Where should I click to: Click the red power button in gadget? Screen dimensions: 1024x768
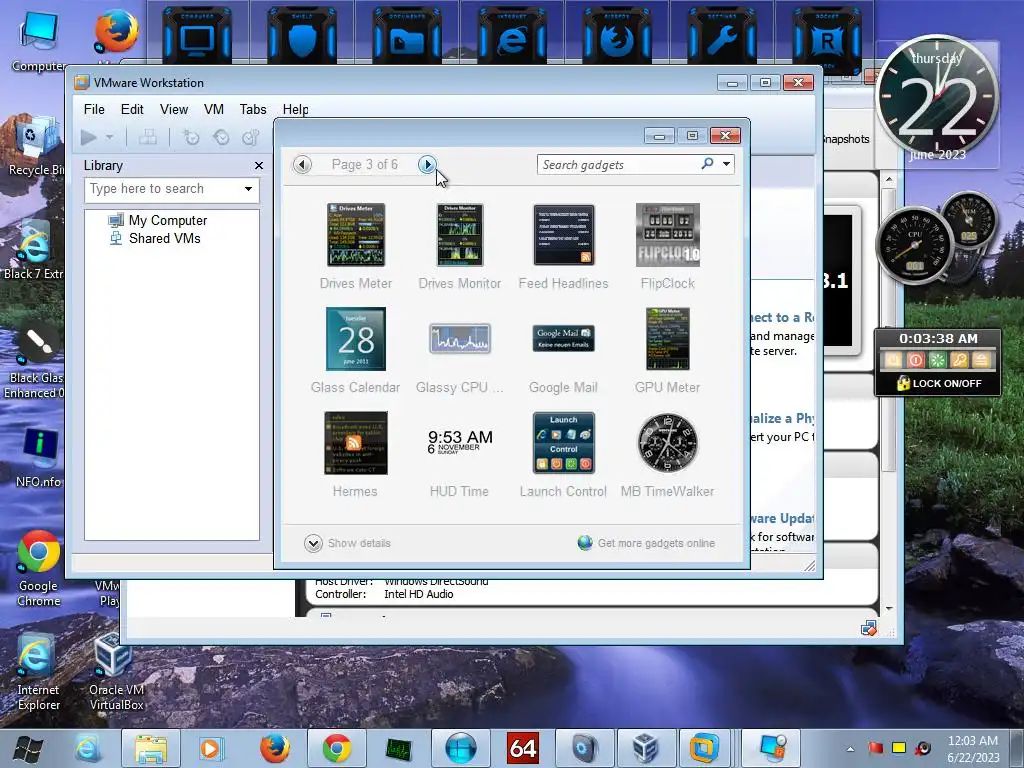(916, 360)
